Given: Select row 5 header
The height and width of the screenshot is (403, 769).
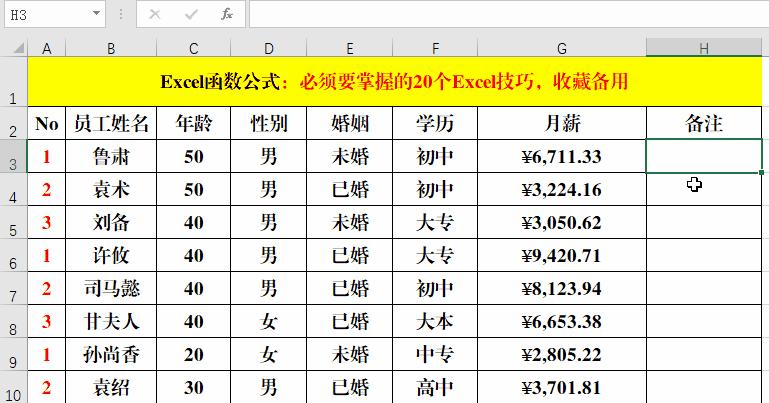Looking at the screenshot, I should click(x=13, y=223).
